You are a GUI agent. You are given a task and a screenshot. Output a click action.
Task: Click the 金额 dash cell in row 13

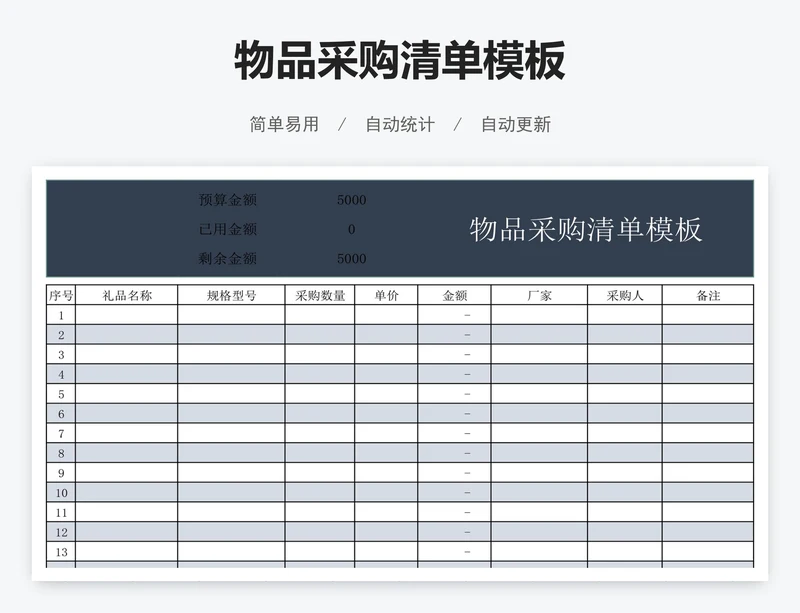coord(454,552)
